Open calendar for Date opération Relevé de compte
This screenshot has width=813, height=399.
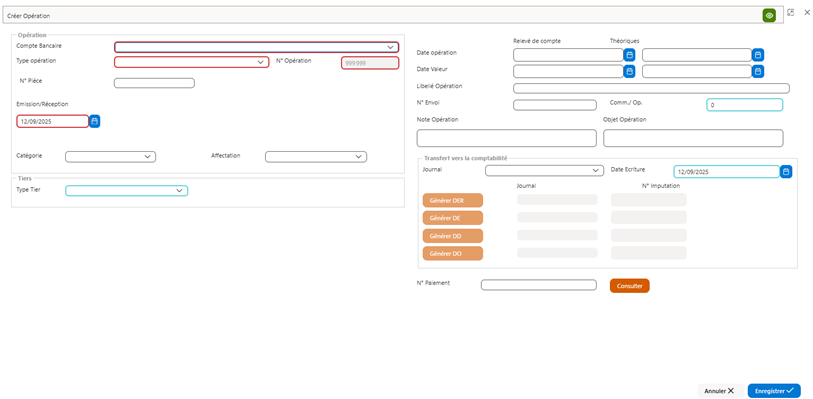(629, 55)
